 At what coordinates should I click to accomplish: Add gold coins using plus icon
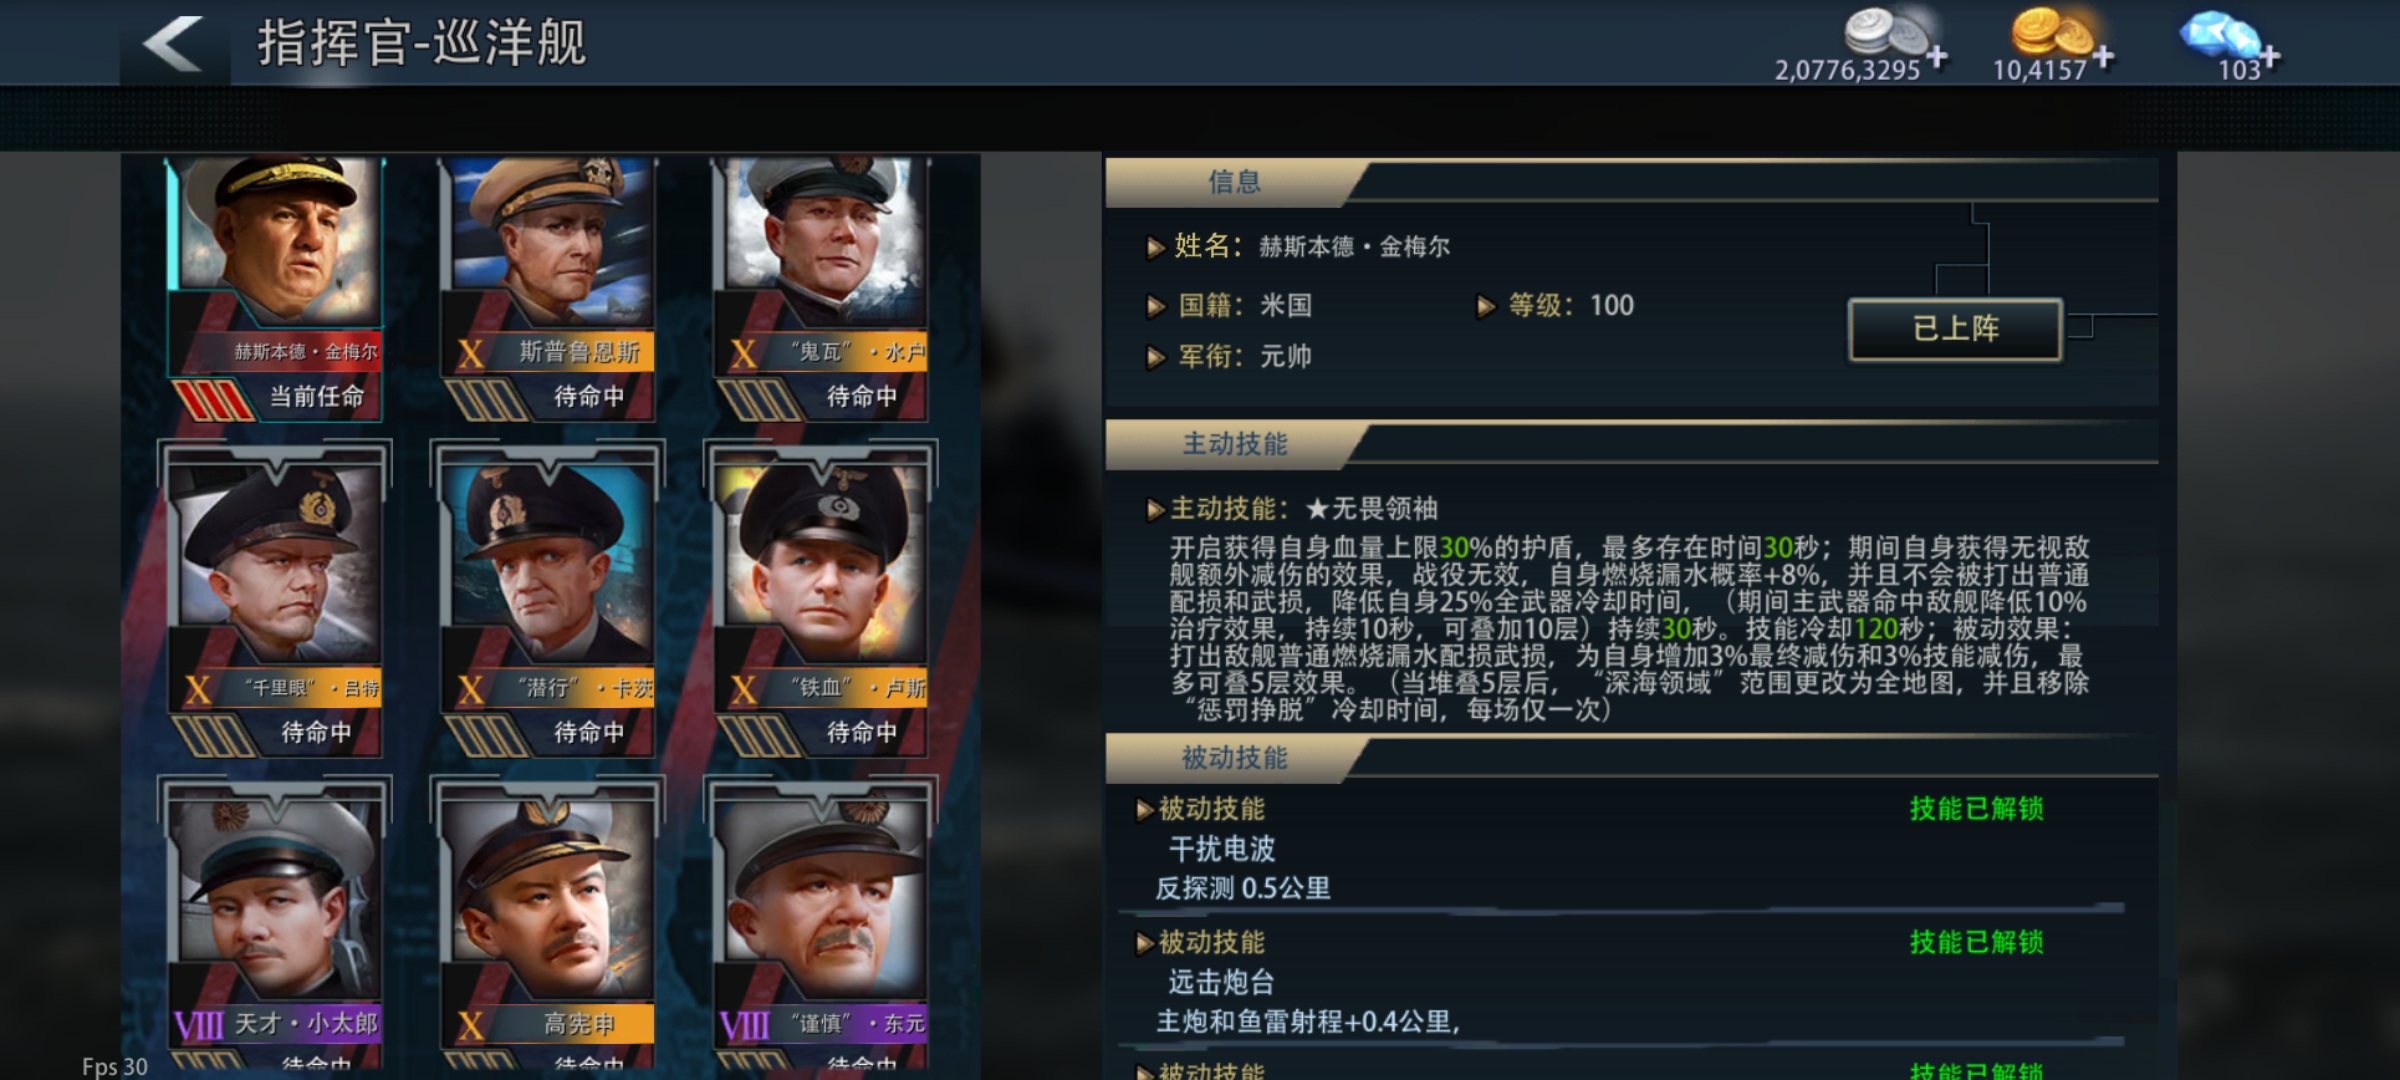click(x=2103, y=56)
